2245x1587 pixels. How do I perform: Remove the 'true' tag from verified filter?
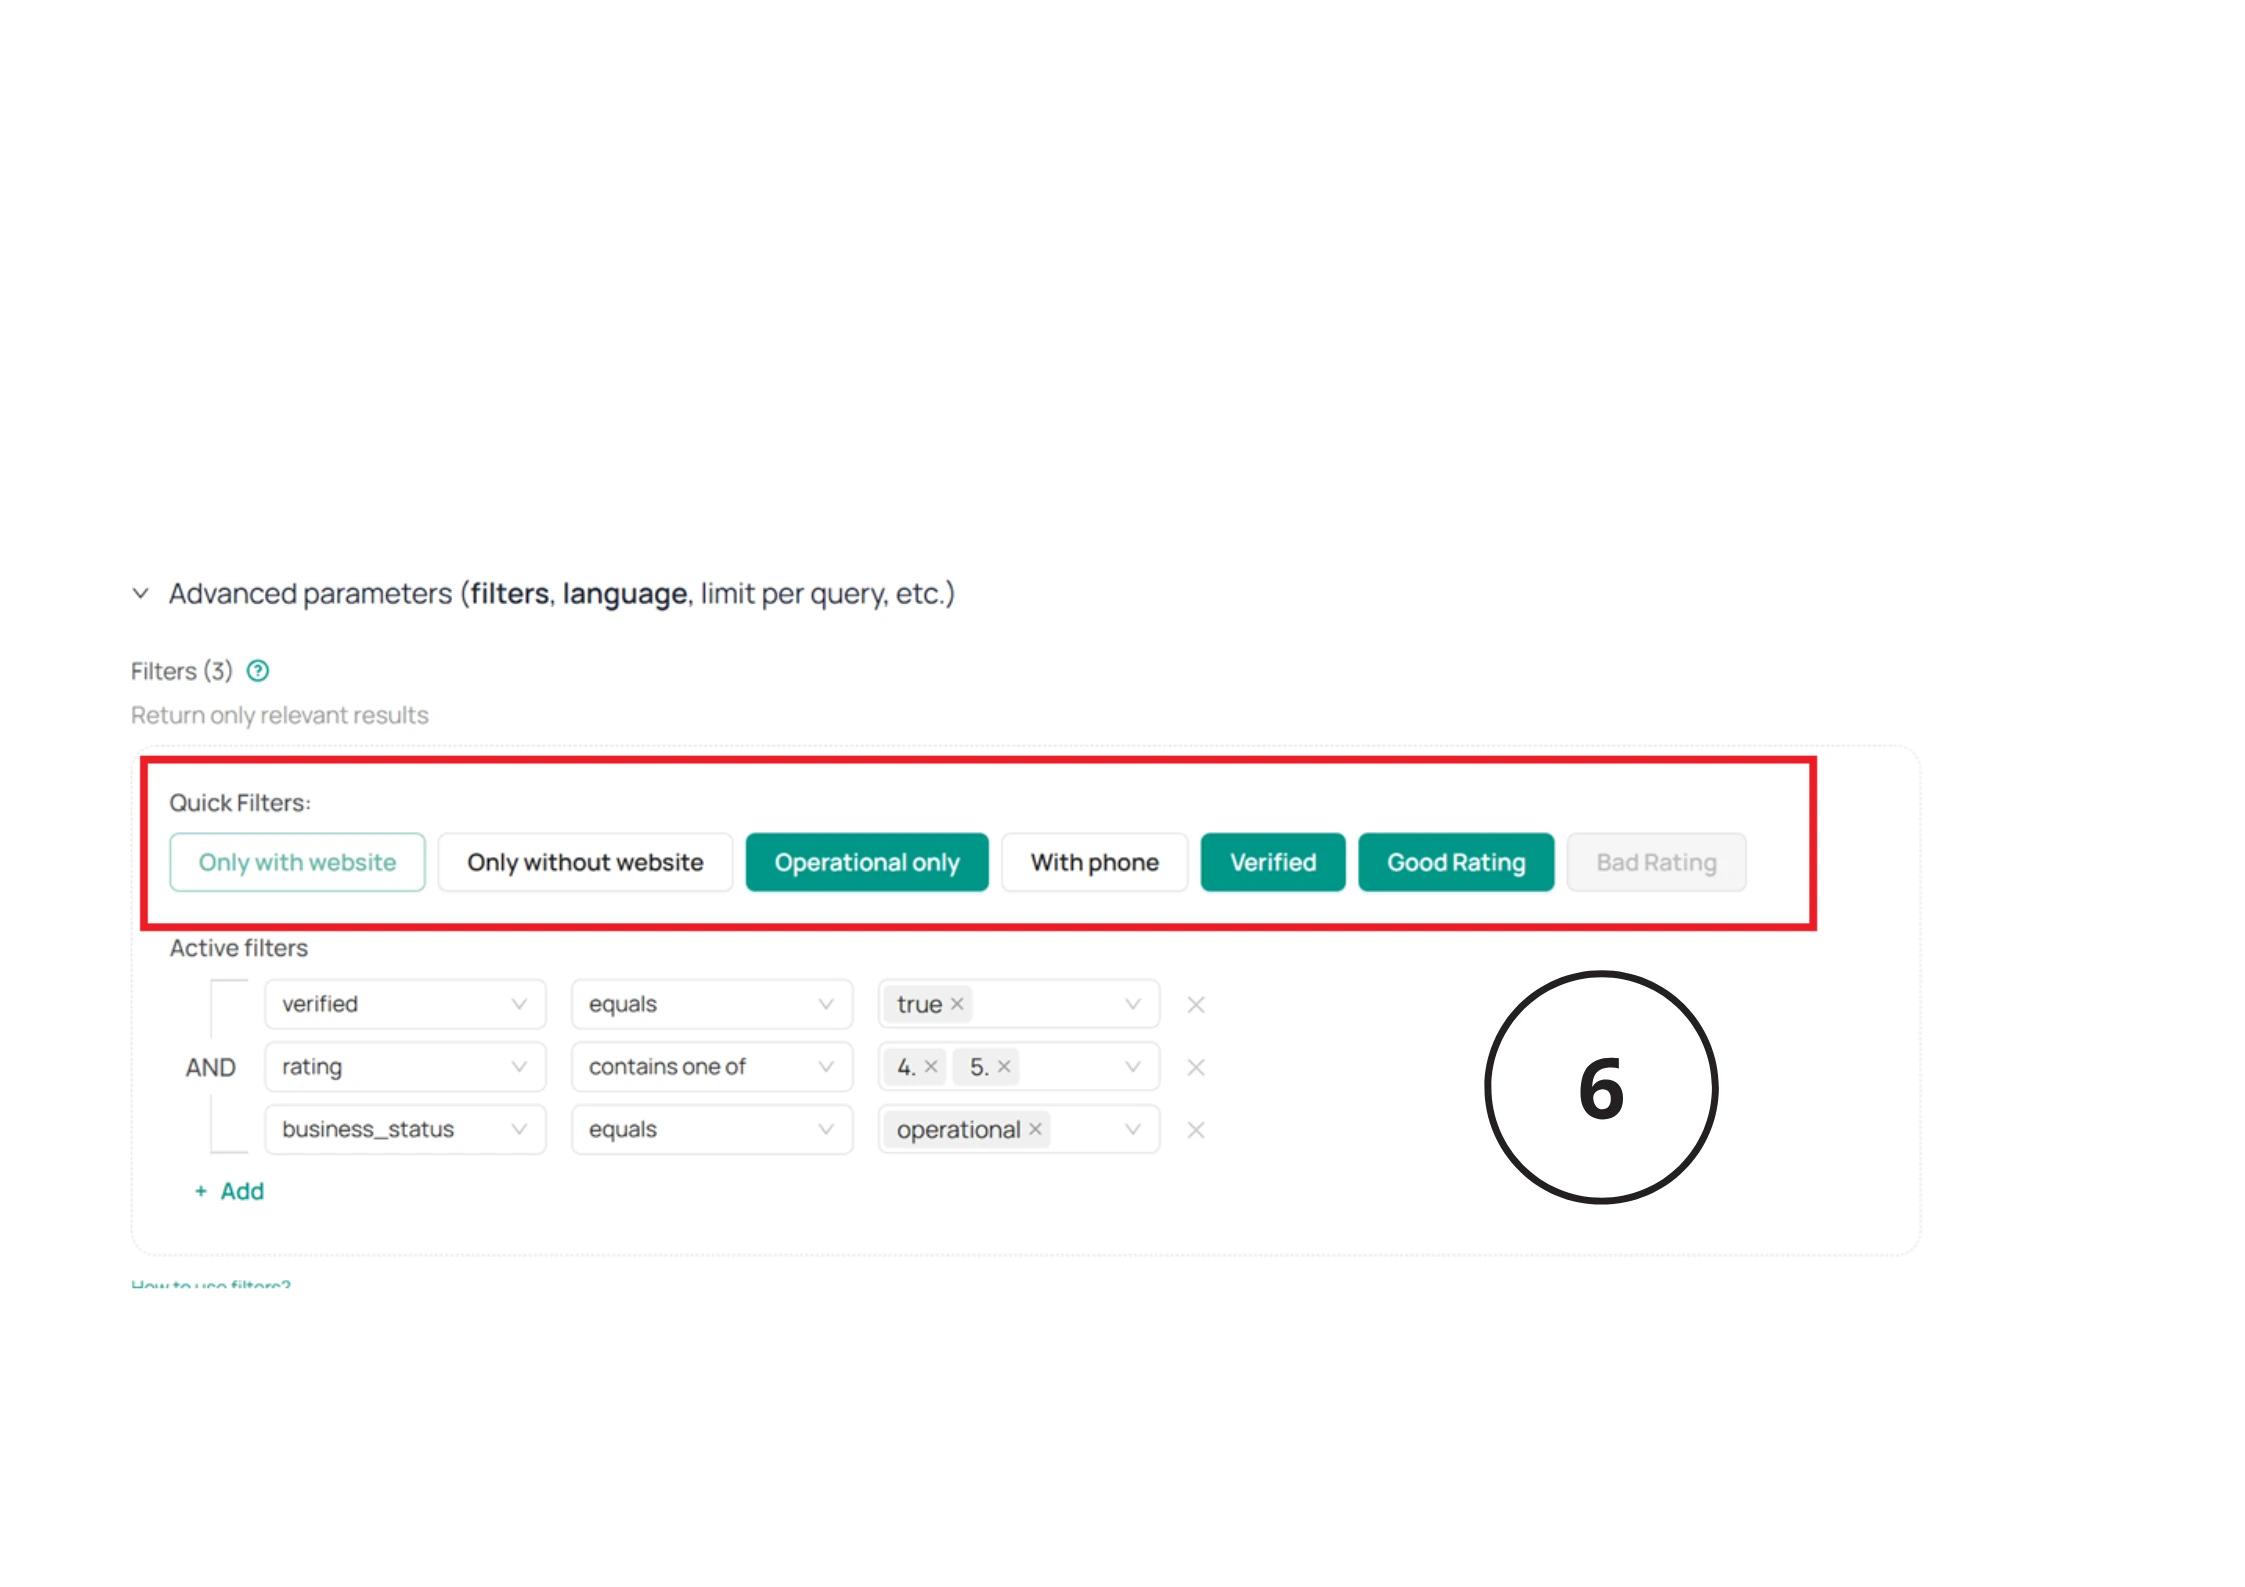pyautogui.click(x=957, y=1004)
